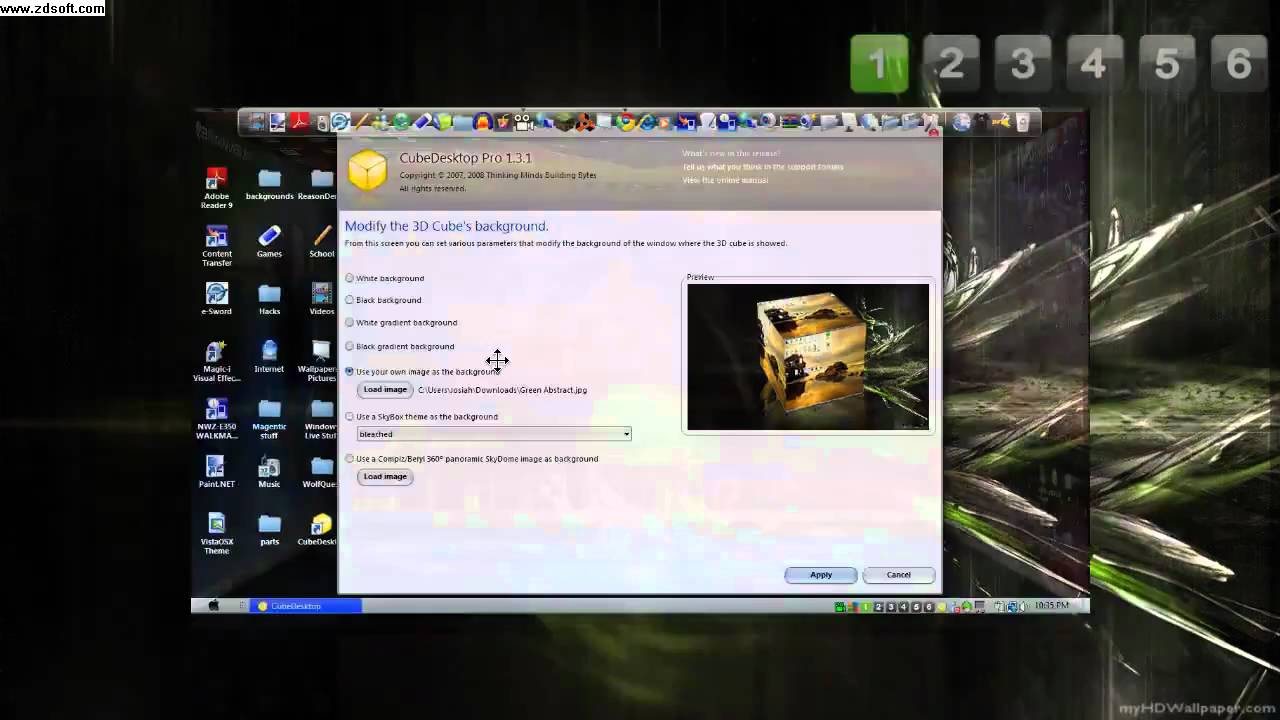Open the Music desktop icon
Screen dimensions: 1280x720
(269, 472)
